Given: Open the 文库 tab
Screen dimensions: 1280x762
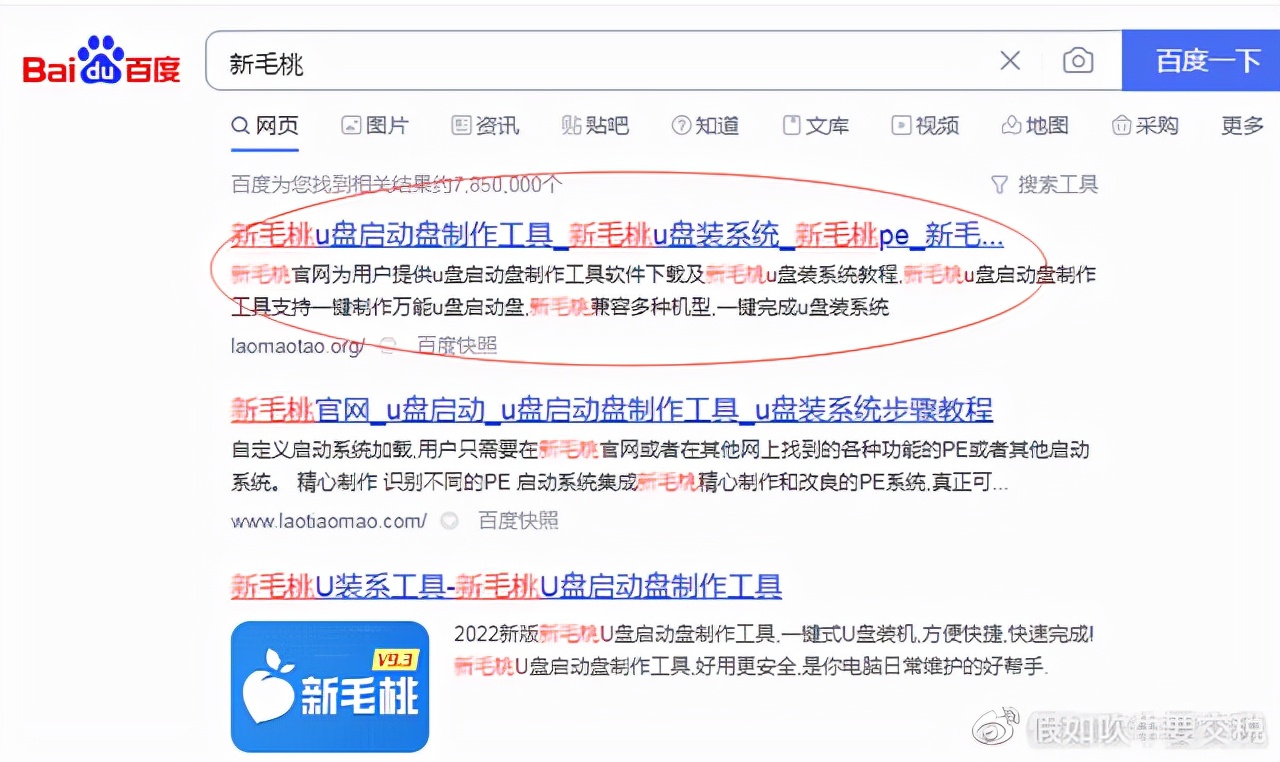Looking at the screenshot, I should pyautogui.click(x=816, y=125).
